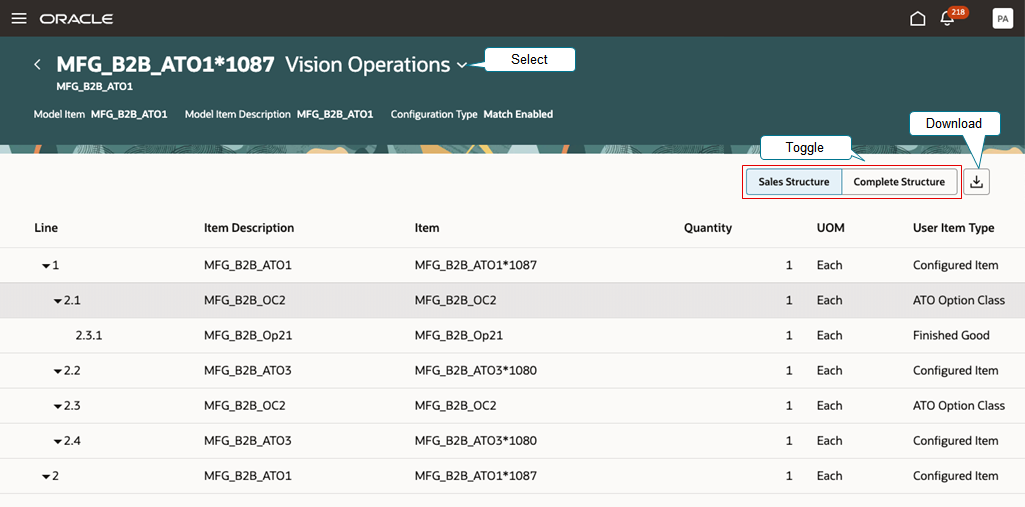1025x507 pixels.
Task: Click the Oracle logo
Action: (x=76, y=18)
